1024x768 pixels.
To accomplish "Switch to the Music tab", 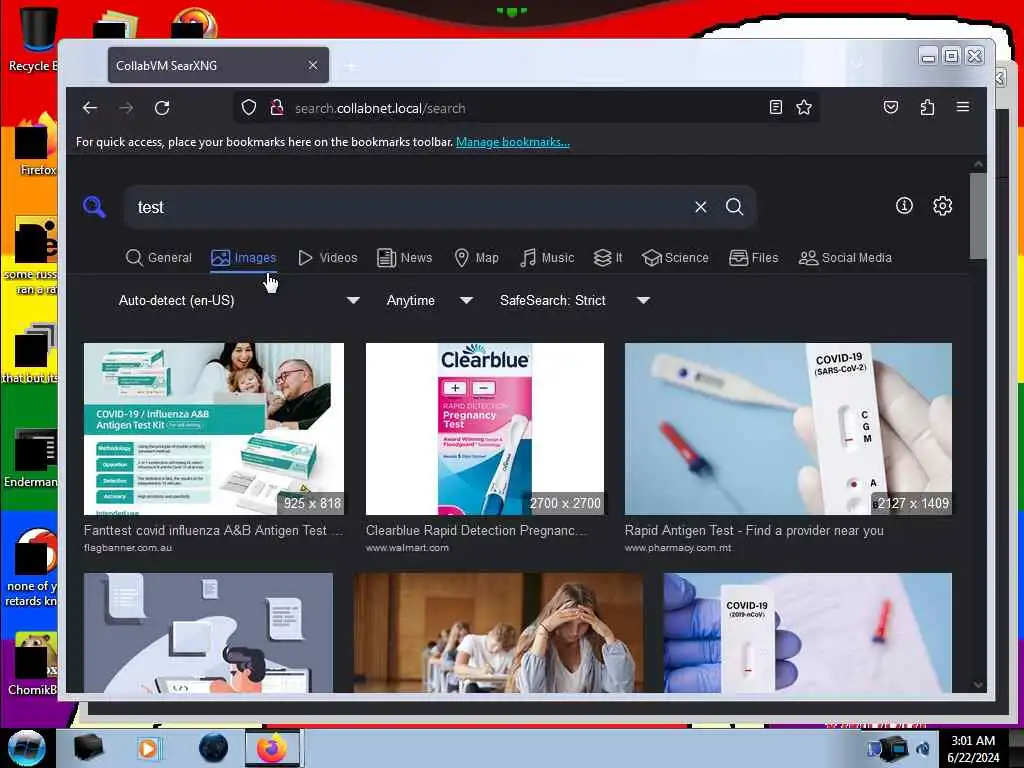I will coord(547,258).
